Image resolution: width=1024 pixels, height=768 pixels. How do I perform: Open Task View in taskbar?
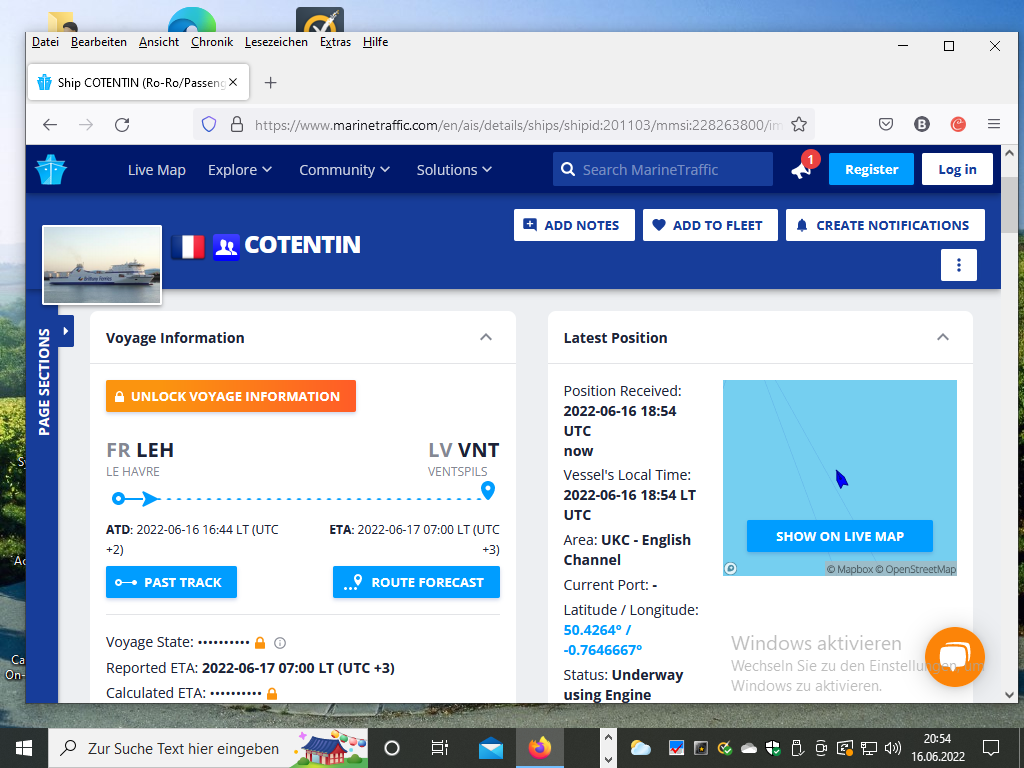[x=440, y=748]
